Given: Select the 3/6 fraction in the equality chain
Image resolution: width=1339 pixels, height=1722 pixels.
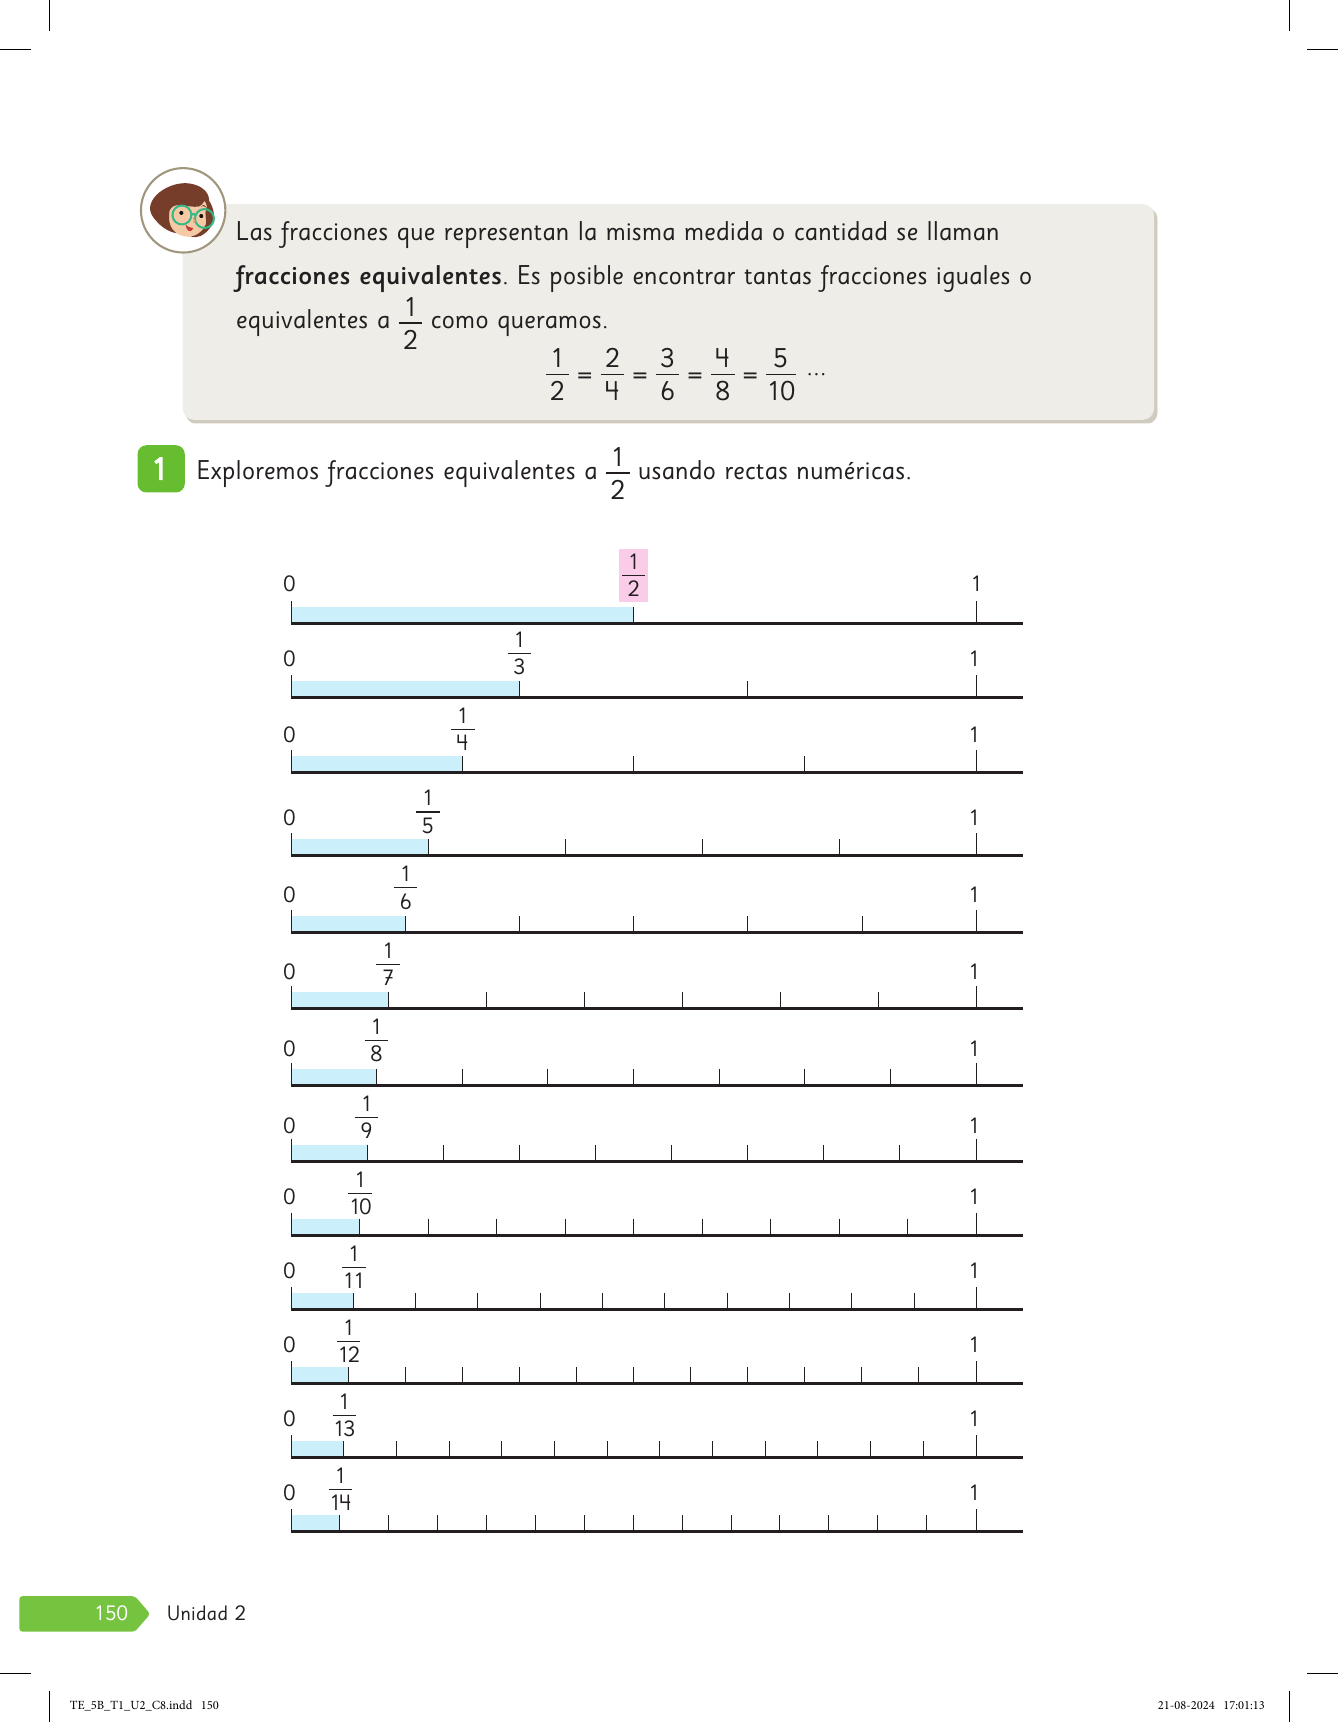Looking at the screenshot, I should (x=667, y=374).
